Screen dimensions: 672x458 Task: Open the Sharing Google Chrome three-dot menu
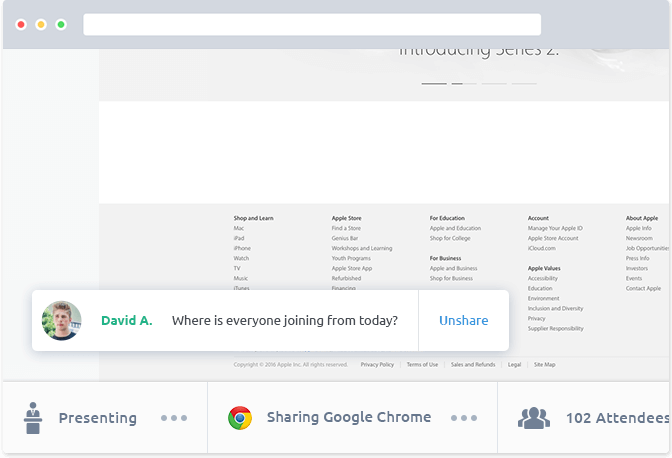(464, 418)
